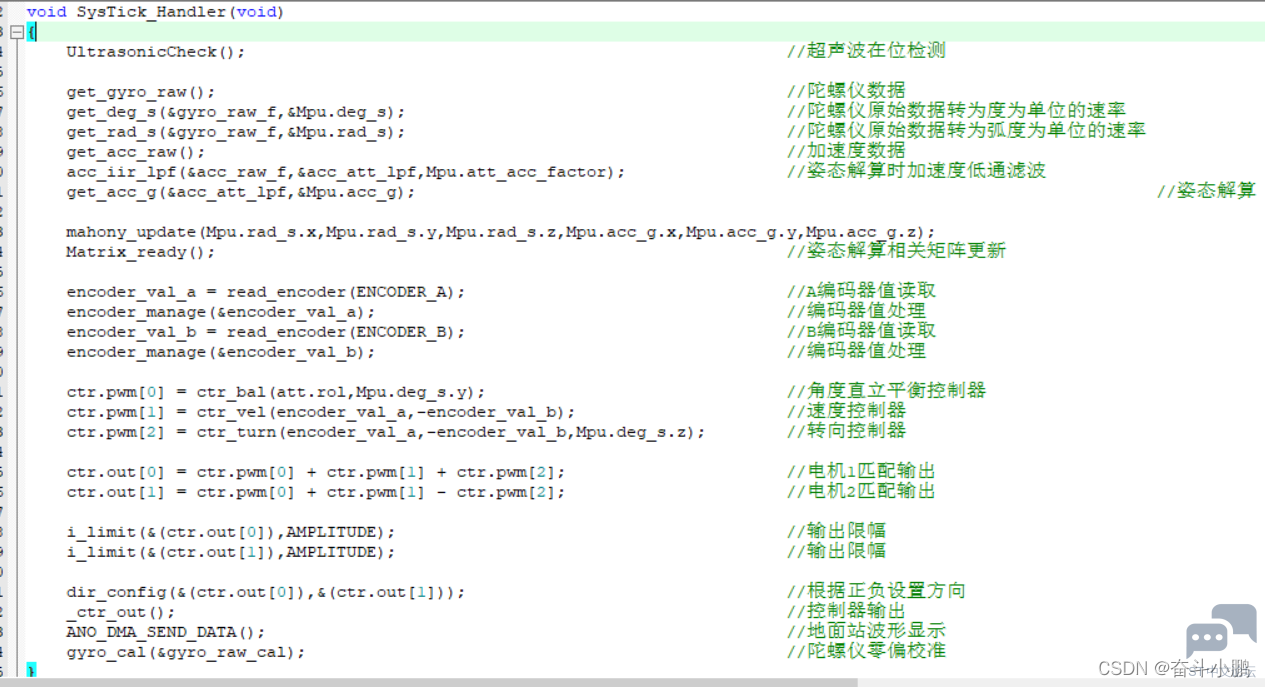This screenshot has width=1265, height=687.
Task: Select the 'i_limit(&(ctr.out[1]),AMPLITUDE);' line
Action: click(230, 551)
